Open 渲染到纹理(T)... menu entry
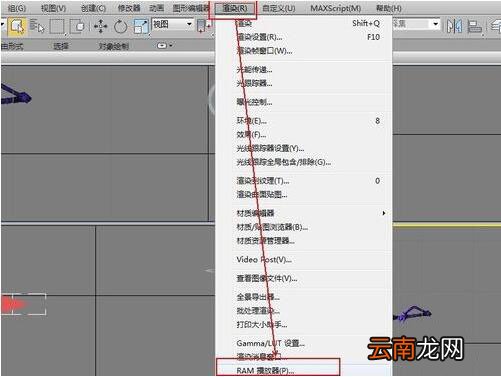The height and width of the screenshot is (377, 501). (304, 181)
